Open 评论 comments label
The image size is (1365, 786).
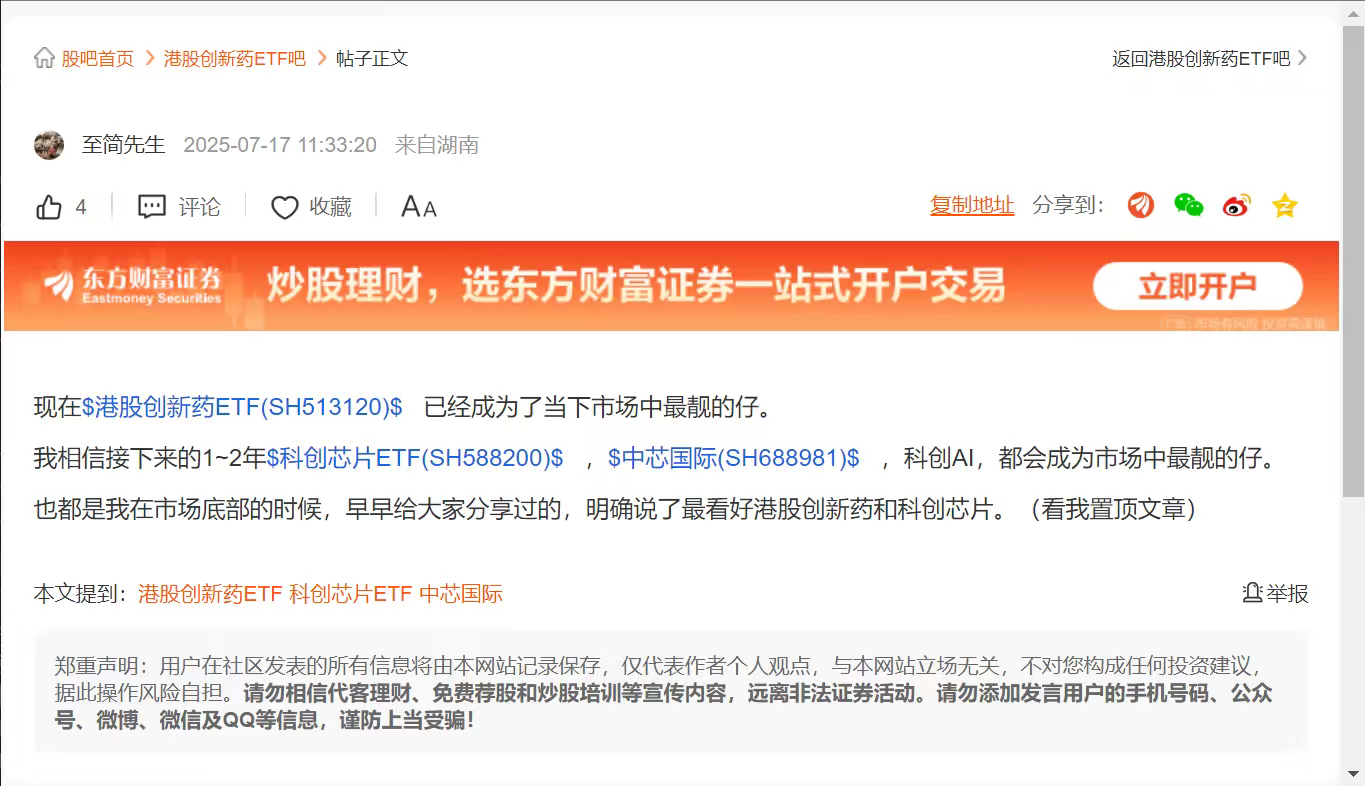pos(200,207)
